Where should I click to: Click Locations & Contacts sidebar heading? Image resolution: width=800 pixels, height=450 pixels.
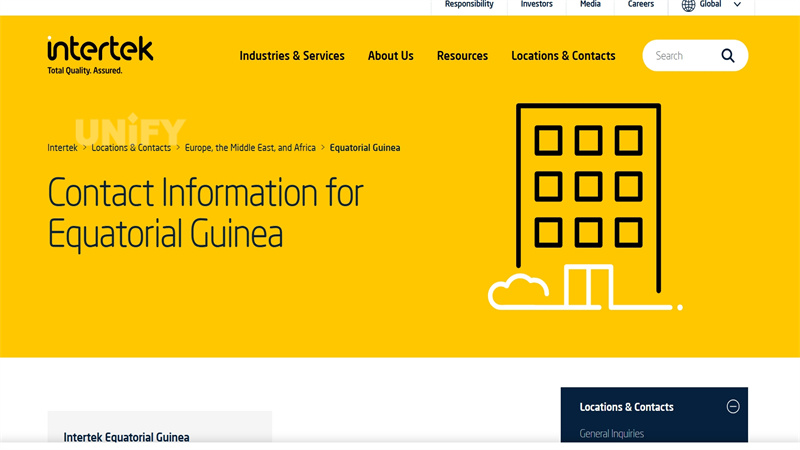click(627, 407)
